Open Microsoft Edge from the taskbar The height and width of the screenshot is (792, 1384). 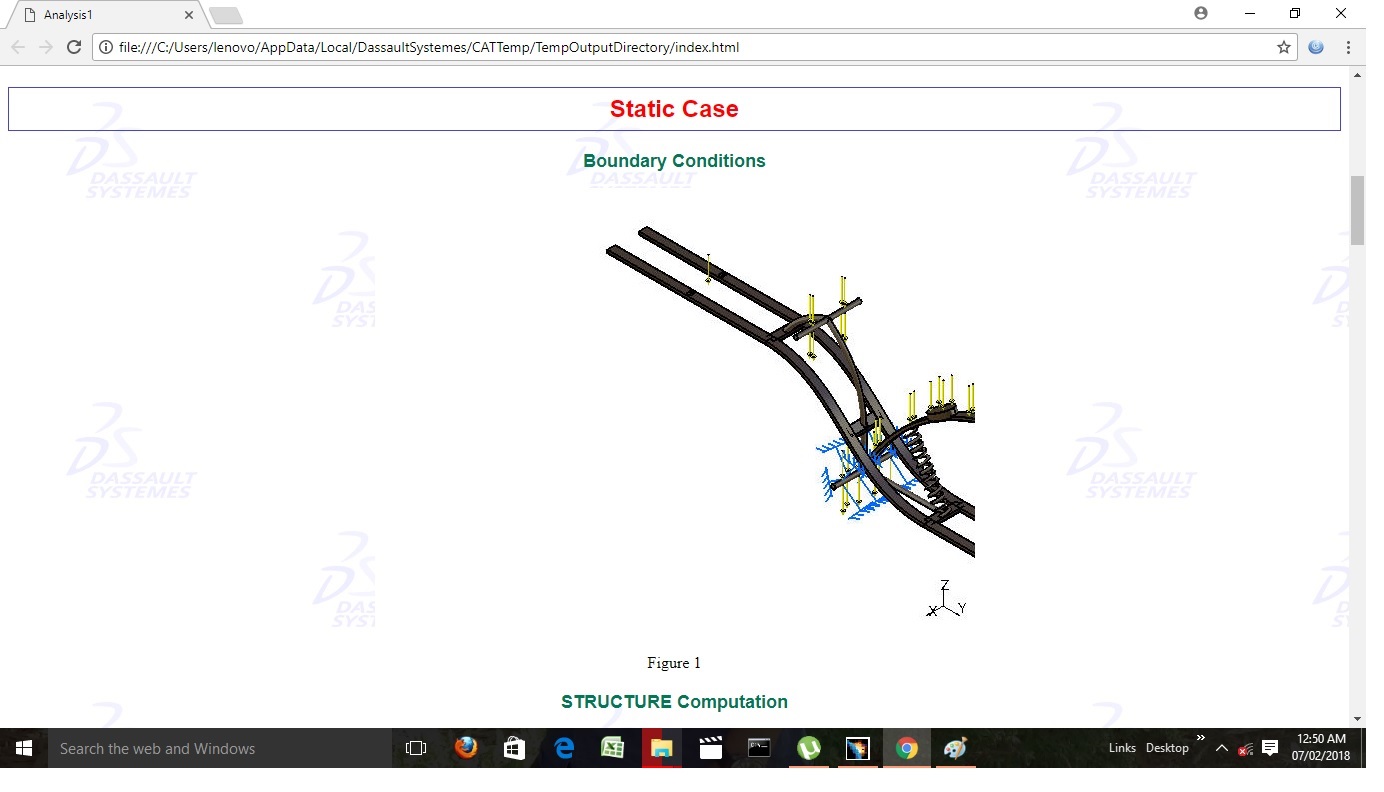click(x=564, y=748)
